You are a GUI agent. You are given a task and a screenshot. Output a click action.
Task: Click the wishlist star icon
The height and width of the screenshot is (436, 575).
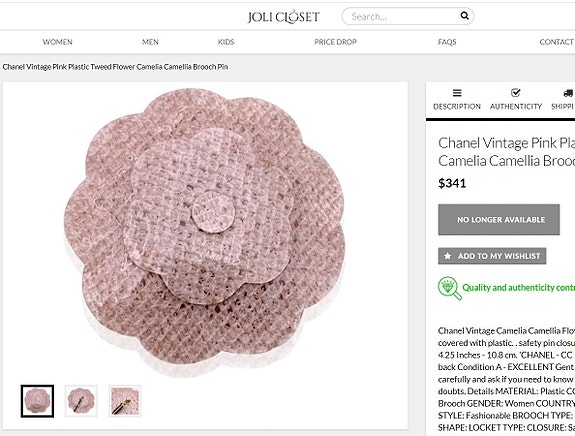click(447, 256)
